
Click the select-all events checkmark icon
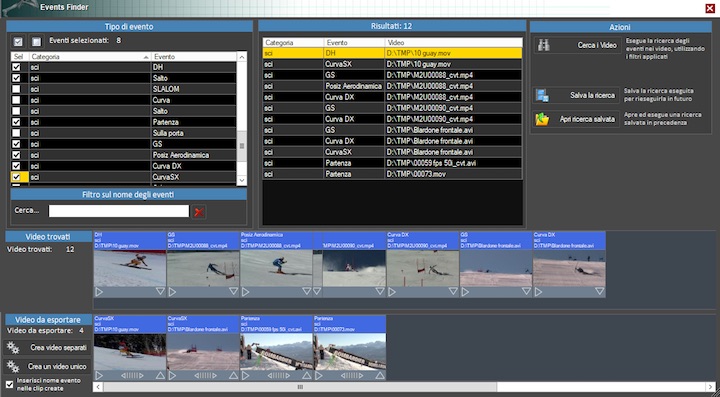pos(18,42)
